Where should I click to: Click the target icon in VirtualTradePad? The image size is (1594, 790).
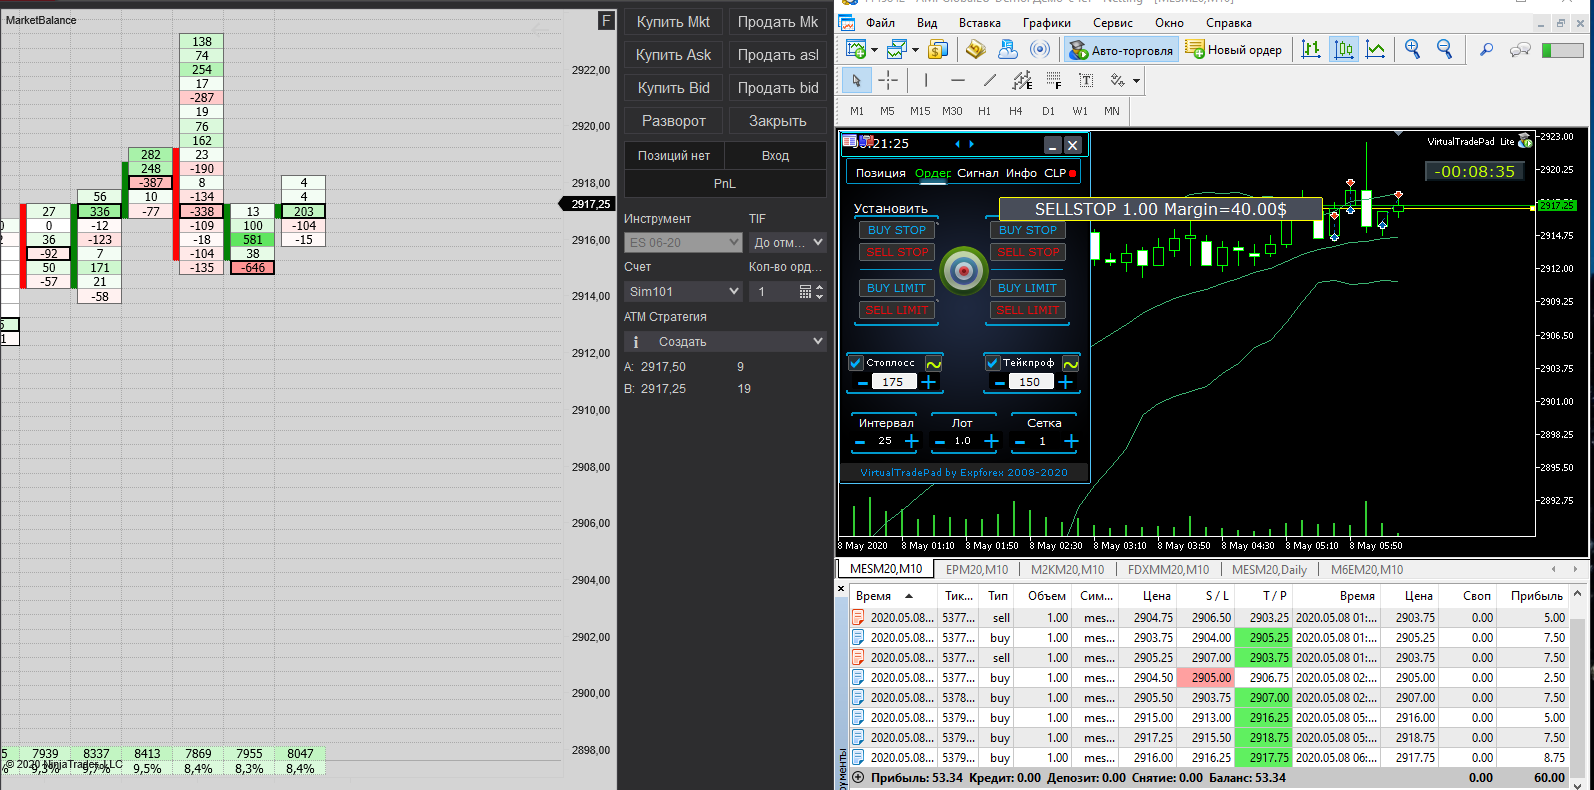tap(964, 270)
